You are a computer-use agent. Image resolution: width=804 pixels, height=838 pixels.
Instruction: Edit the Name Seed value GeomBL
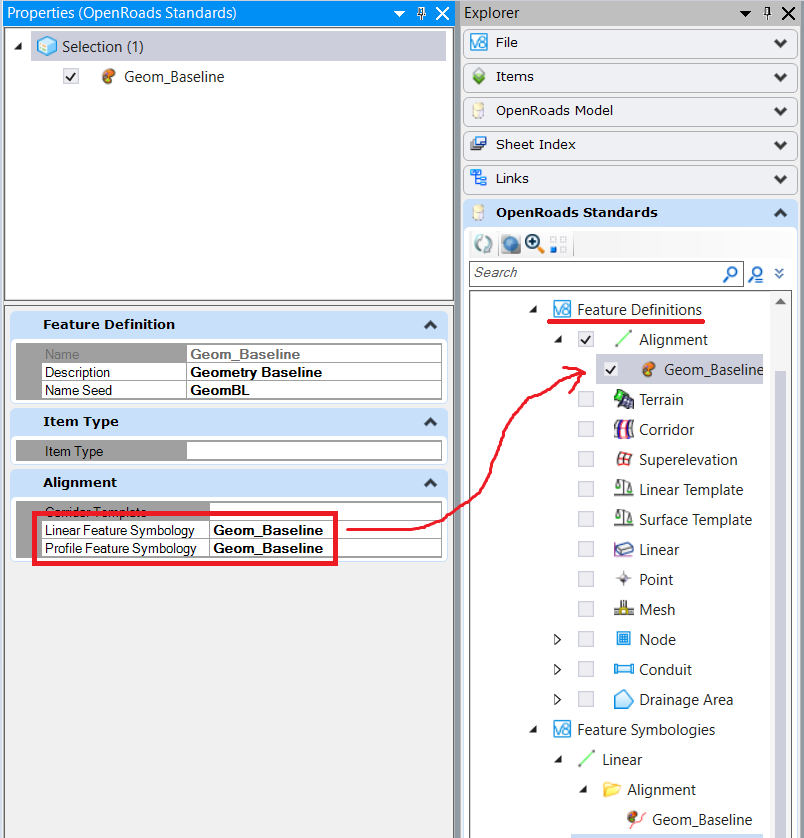point(314,390)
